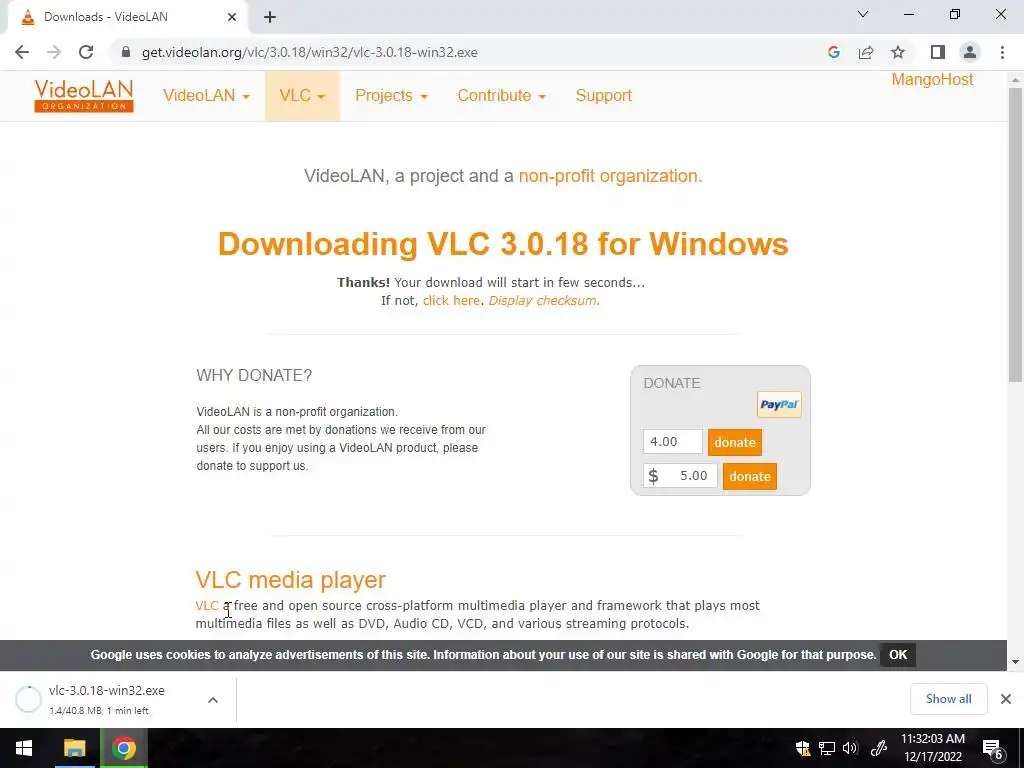
Task: Accept cookies with the OK button
Action: click(x=898, y=654)
